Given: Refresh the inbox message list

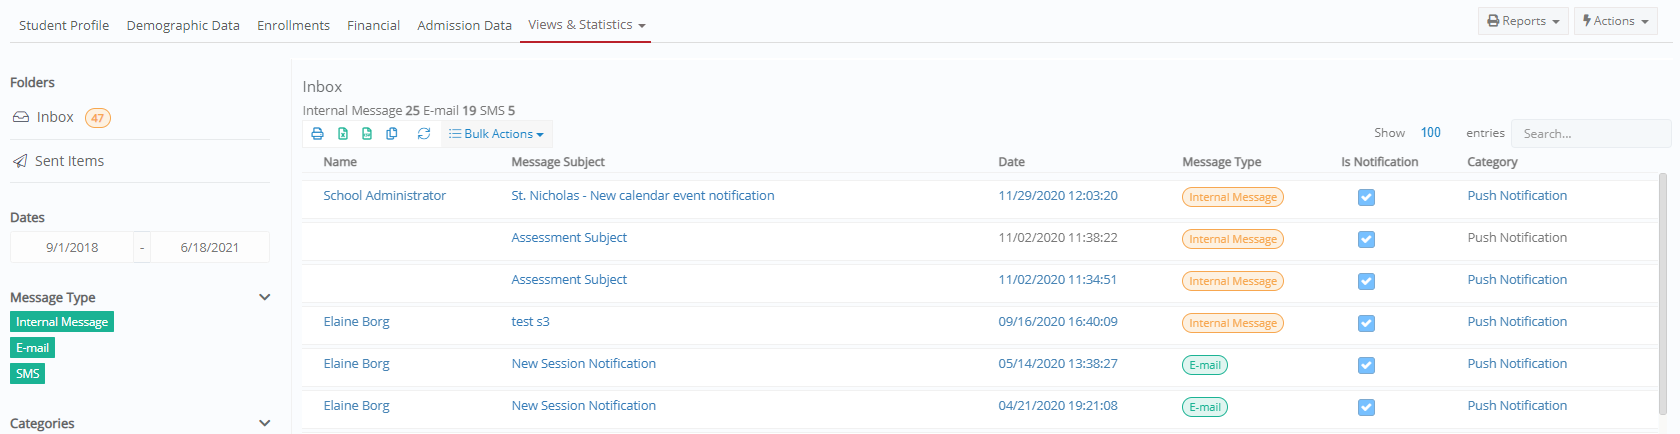Looking at the screenshot, I should 424,134.
